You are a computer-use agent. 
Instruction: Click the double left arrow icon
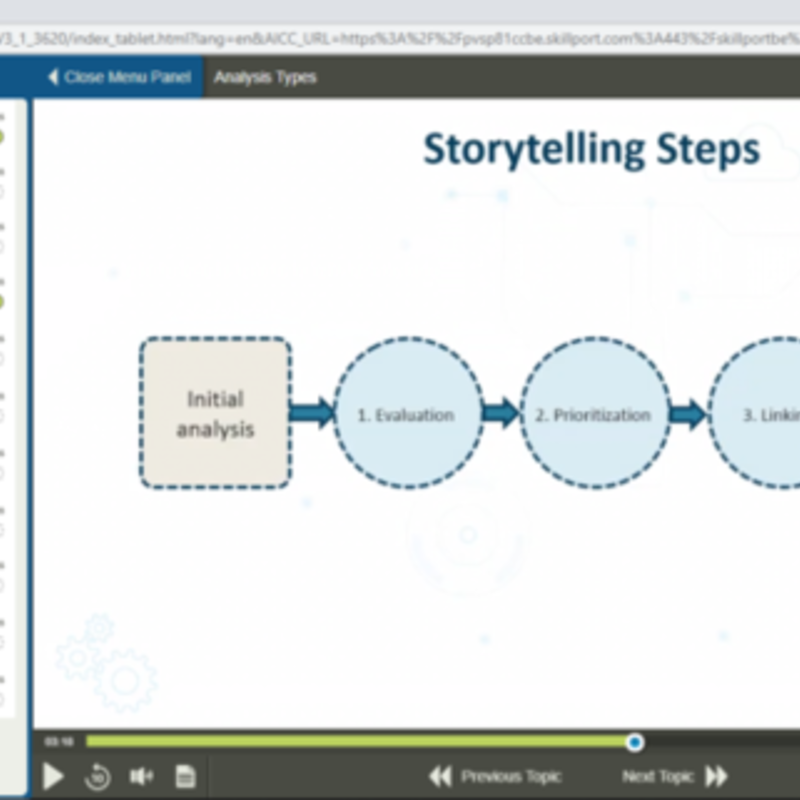tap(440, 776)
